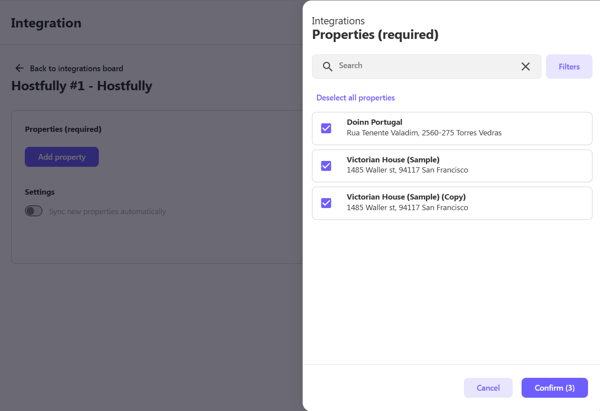Uncheck the Victorian House (Sample) checkbox
Image resolution: width=600 pixels, height=411 pixels.
[326, 165]
